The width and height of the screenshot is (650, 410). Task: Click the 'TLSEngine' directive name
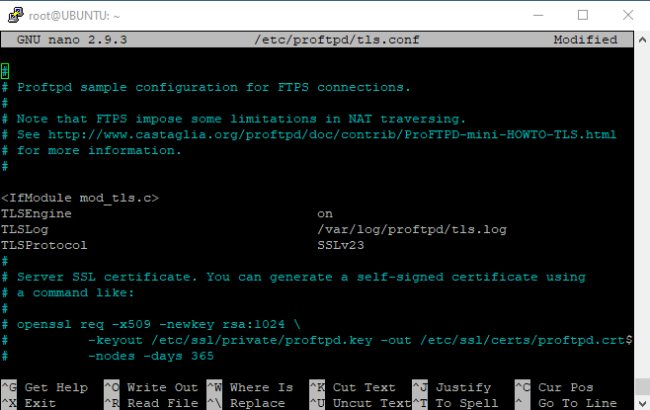point(36,214)
